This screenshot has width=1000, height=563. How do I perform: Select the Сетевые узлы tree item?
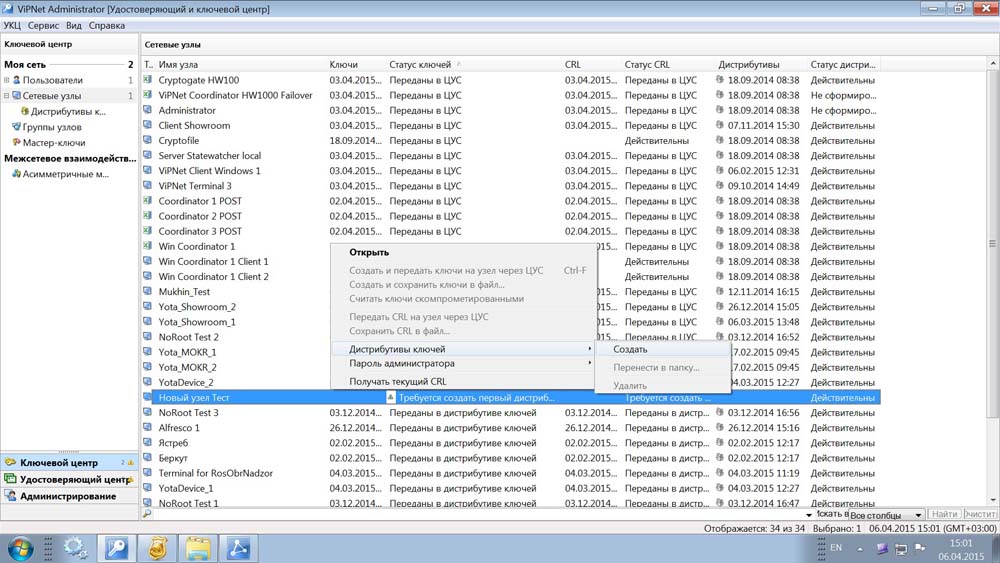pos(52,96)
